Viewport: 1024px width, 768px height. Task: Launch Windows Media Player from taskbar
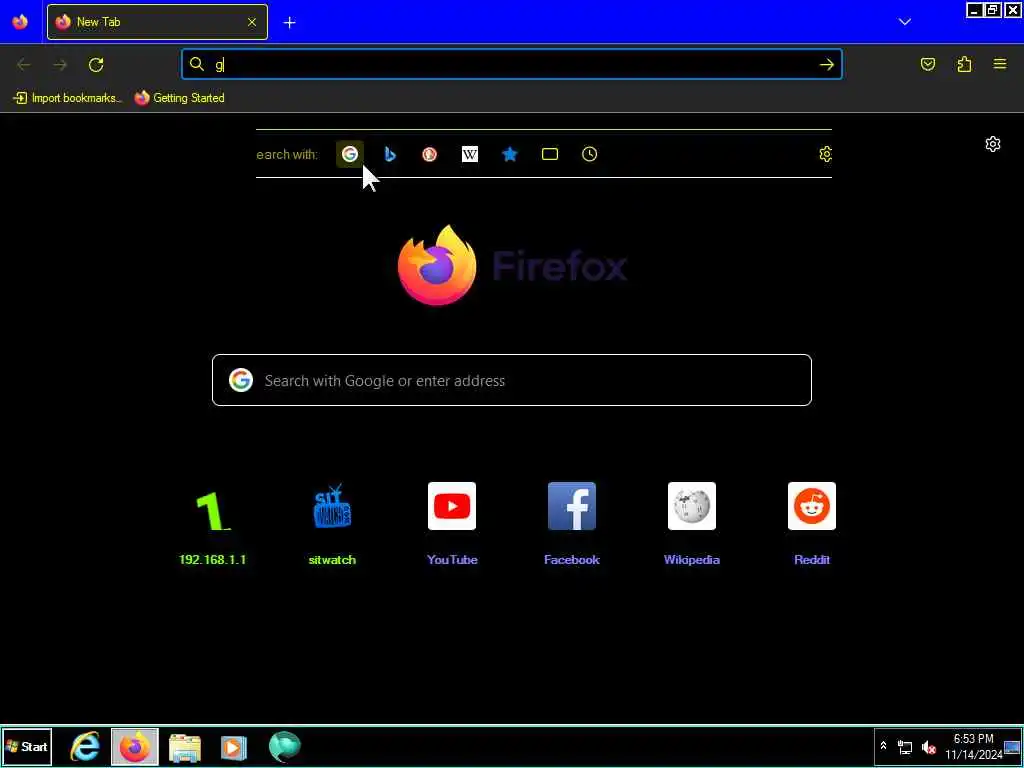[234, 746]
